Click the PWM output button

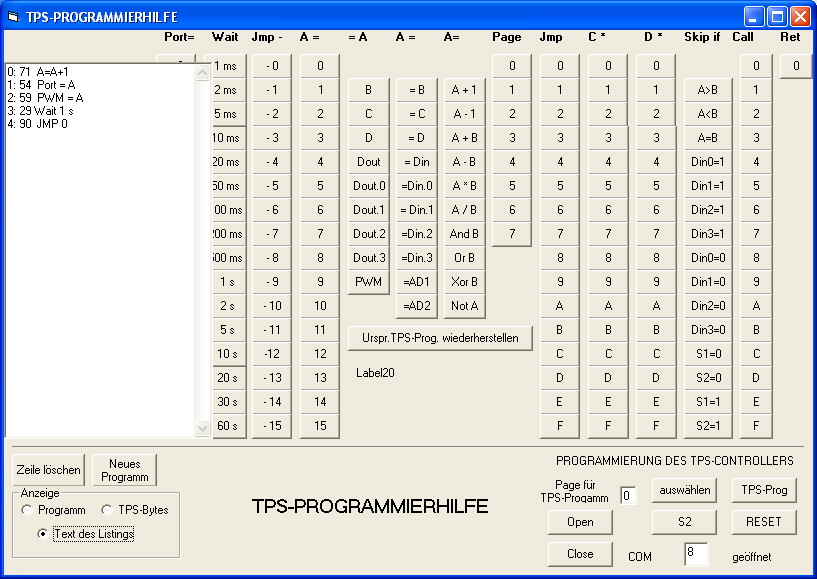click(x=368, y=282)
